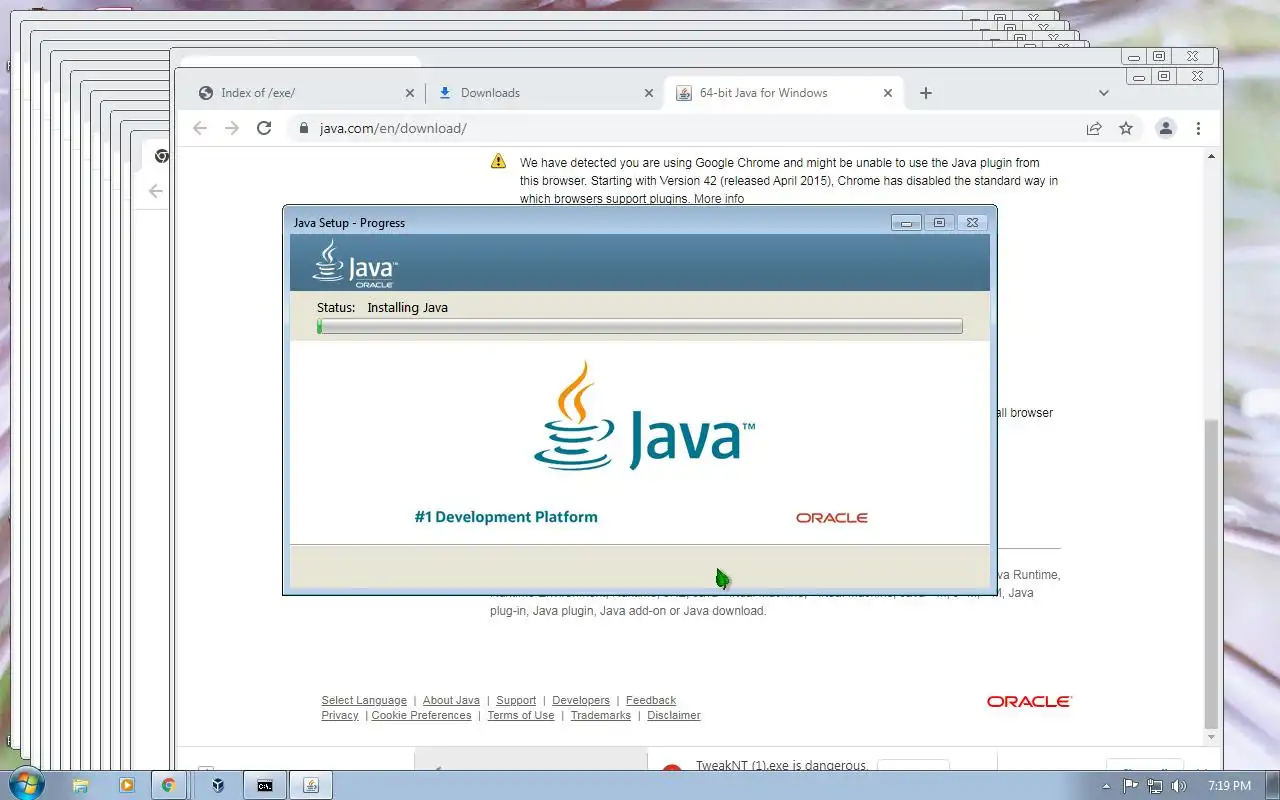This screenshot has height=800, width=1280.
Task: Close the Index of /exe/ tab
Action: tap(409, 93)
